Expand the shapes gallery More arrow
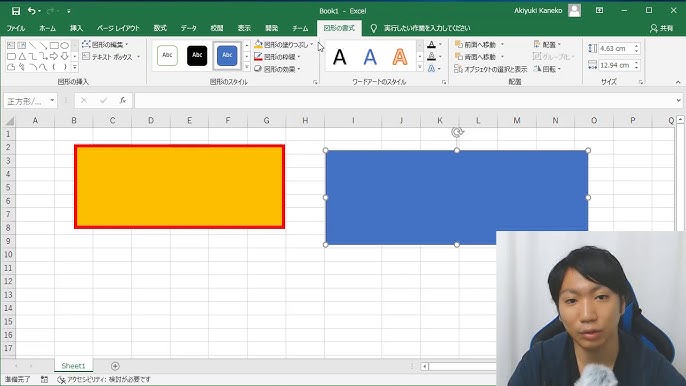This screenshot has width=686, height=386. point(74,67)
